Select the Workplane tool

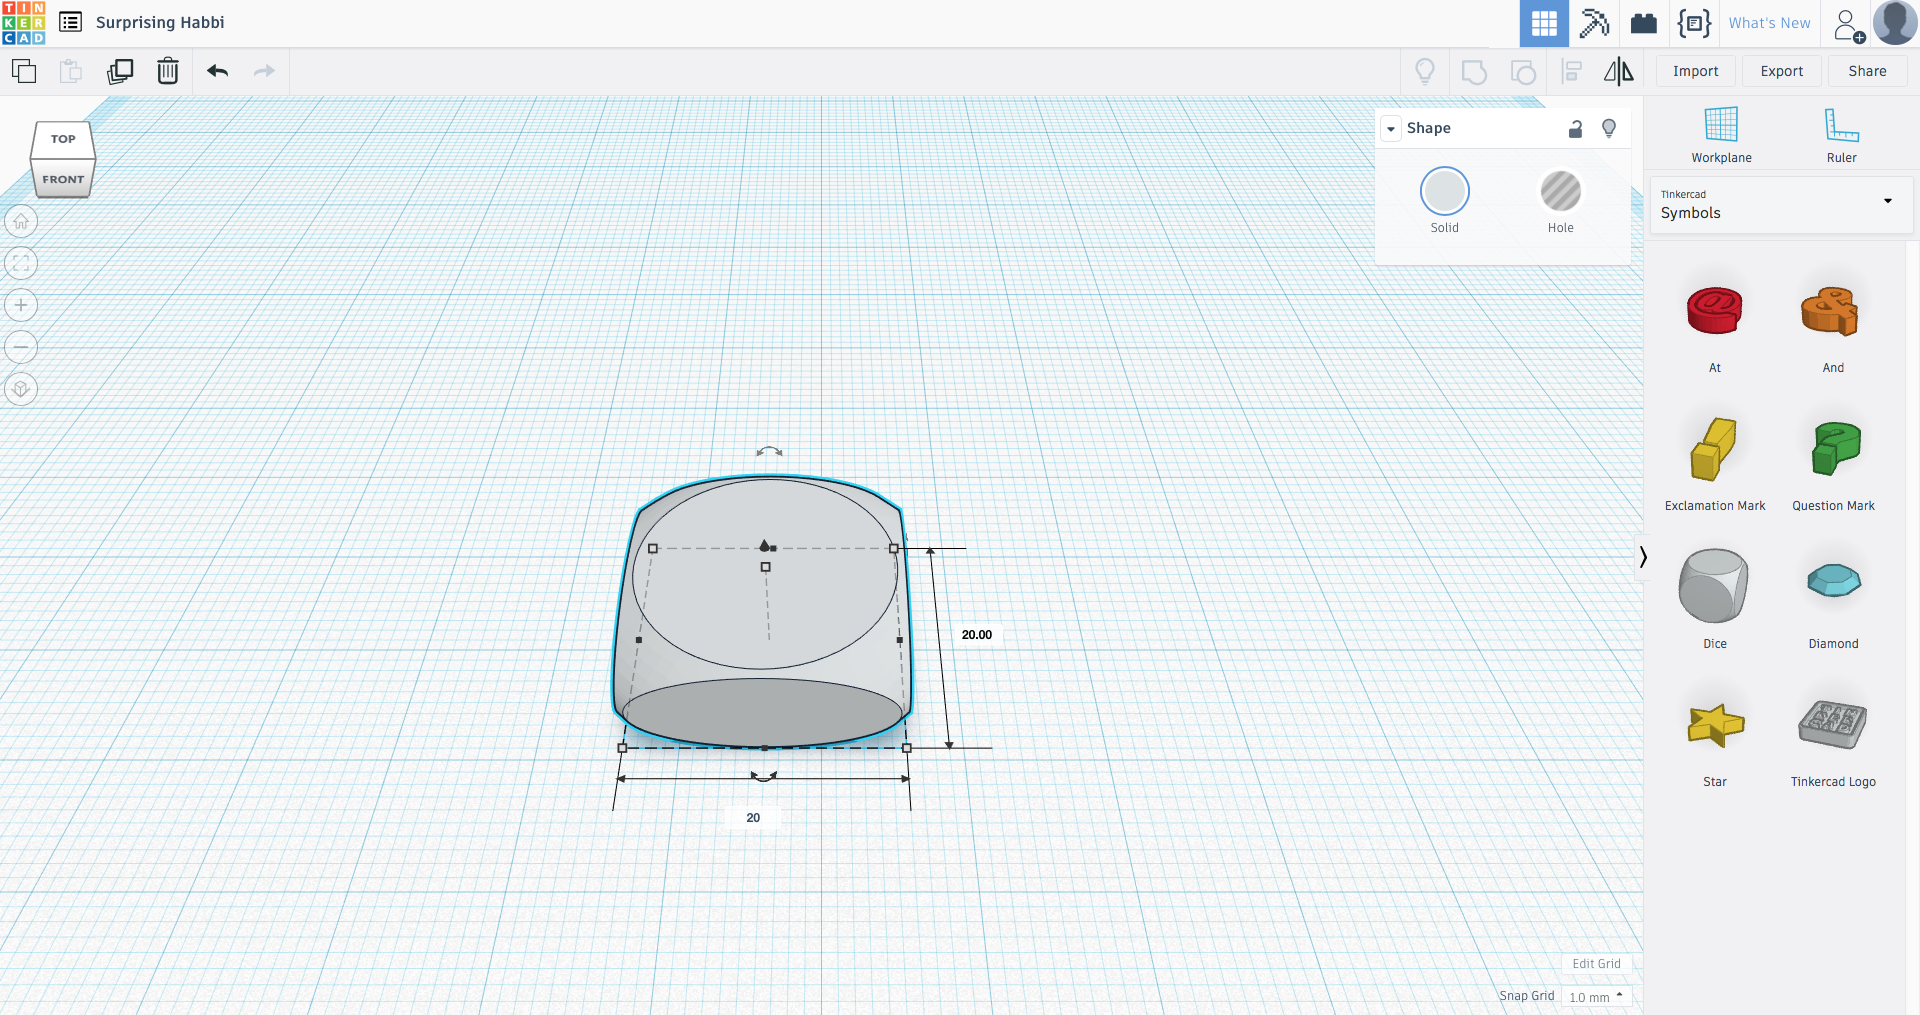click(1721, 135)
